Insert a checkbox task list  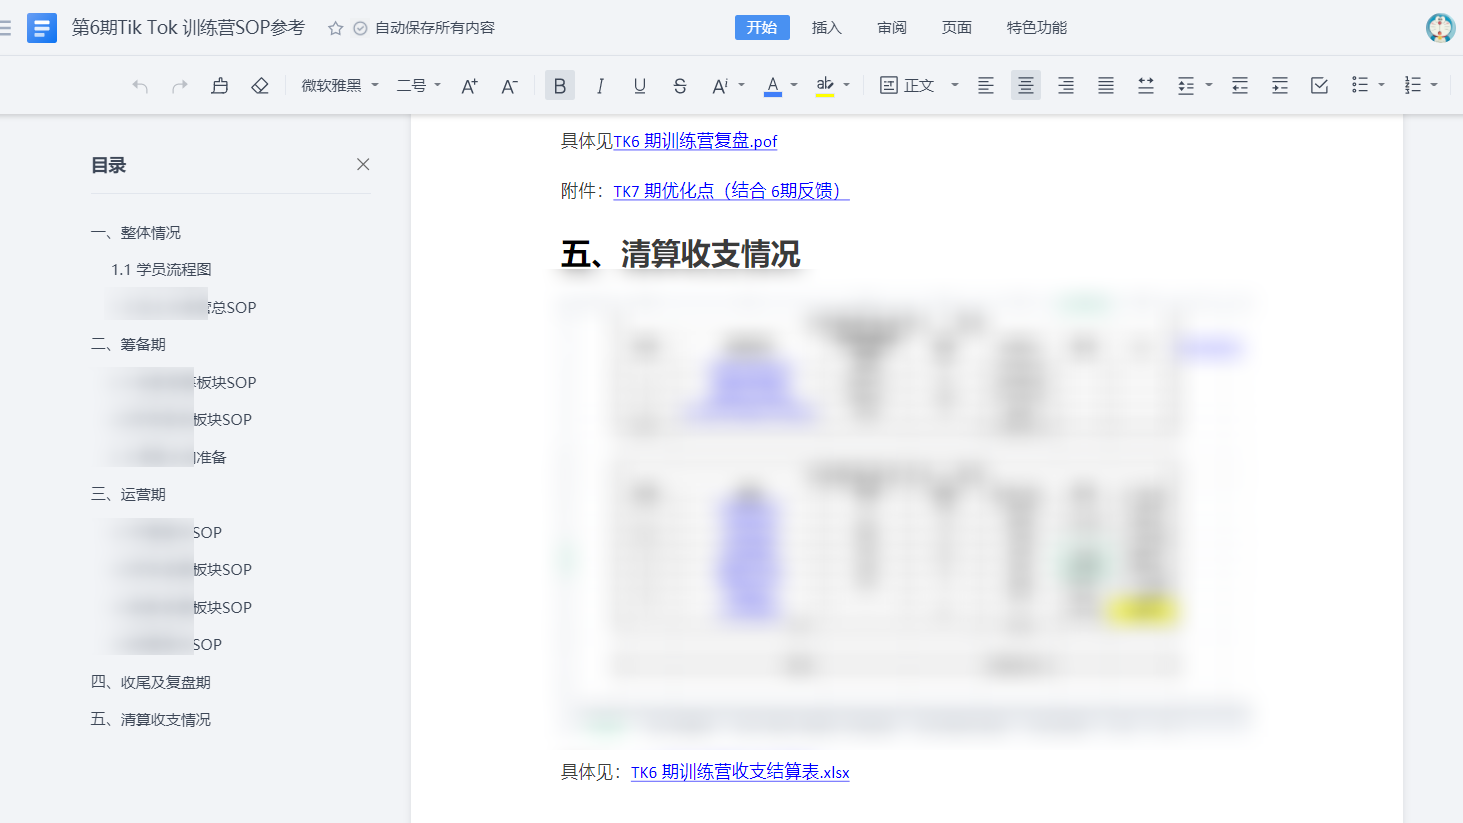tap(1320, 86)
